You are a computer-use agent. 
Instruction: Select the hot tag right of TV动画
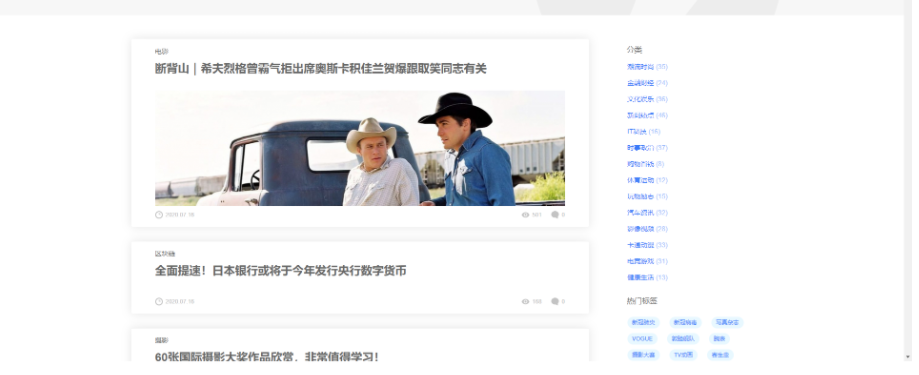pos(720,355)
